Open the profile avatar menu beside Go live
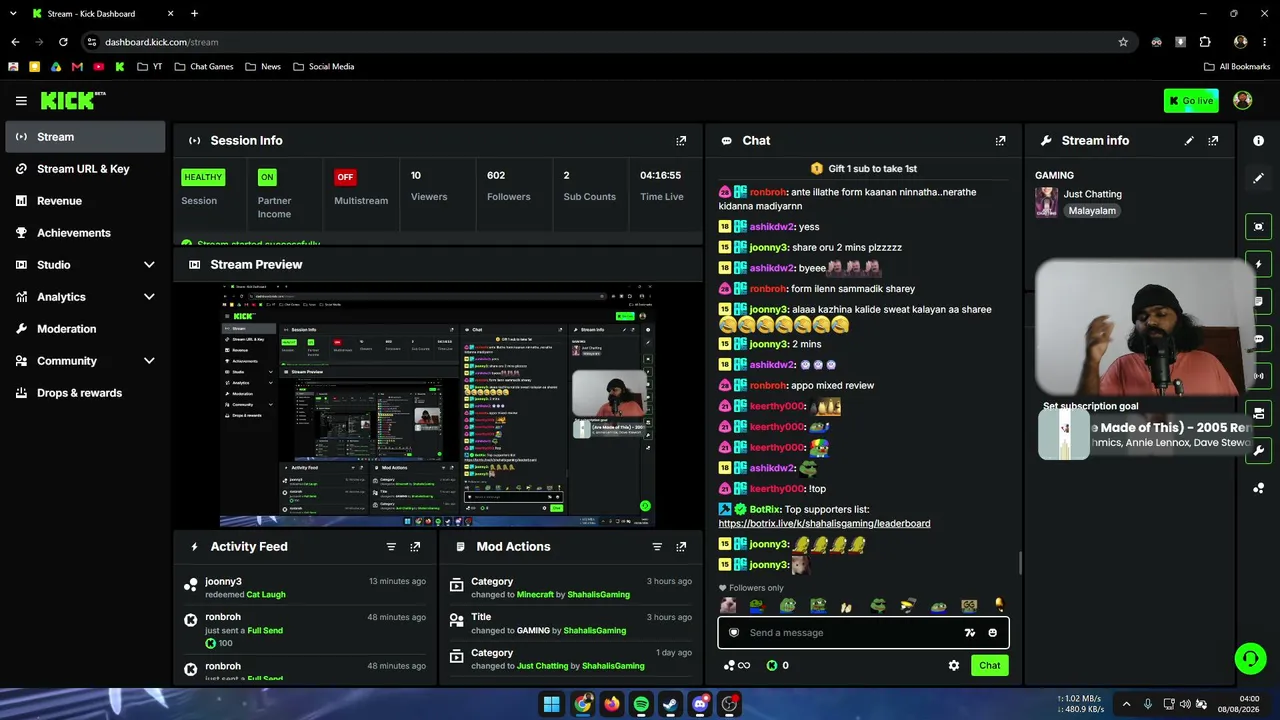The height and width of the screenshot is (720, 1280). 1243,100
